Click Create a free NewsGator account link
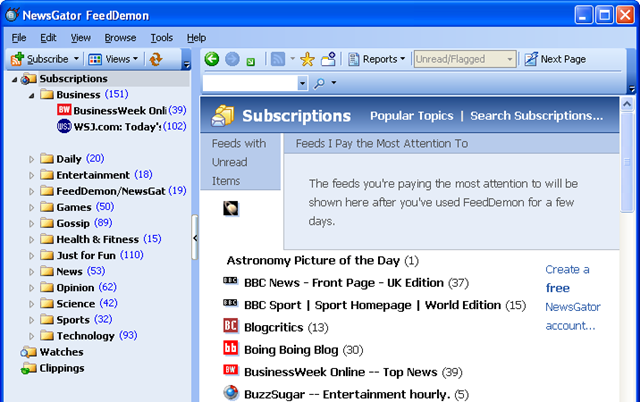The image size is (640, 402). (573, 298)
